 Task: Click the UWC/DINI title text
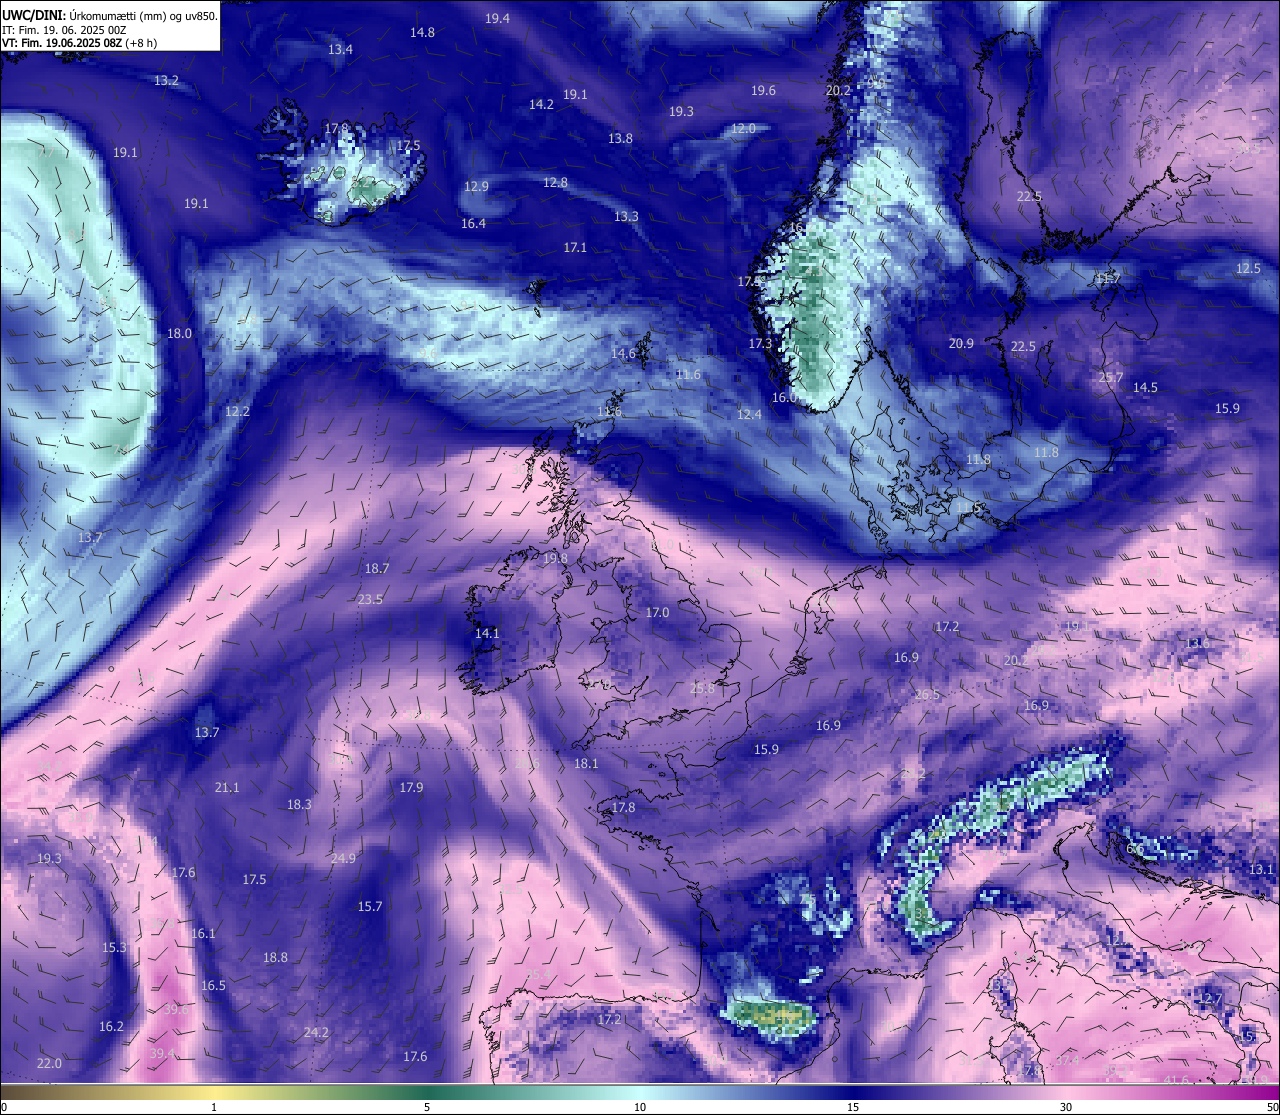34,16
